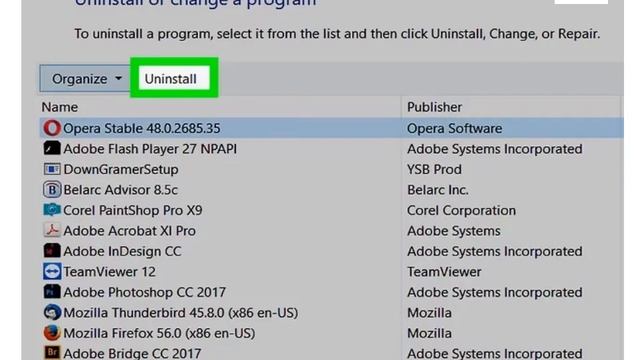Click TeamViewer publisher cell
640x360 pixels.
[x=444, y=271]
